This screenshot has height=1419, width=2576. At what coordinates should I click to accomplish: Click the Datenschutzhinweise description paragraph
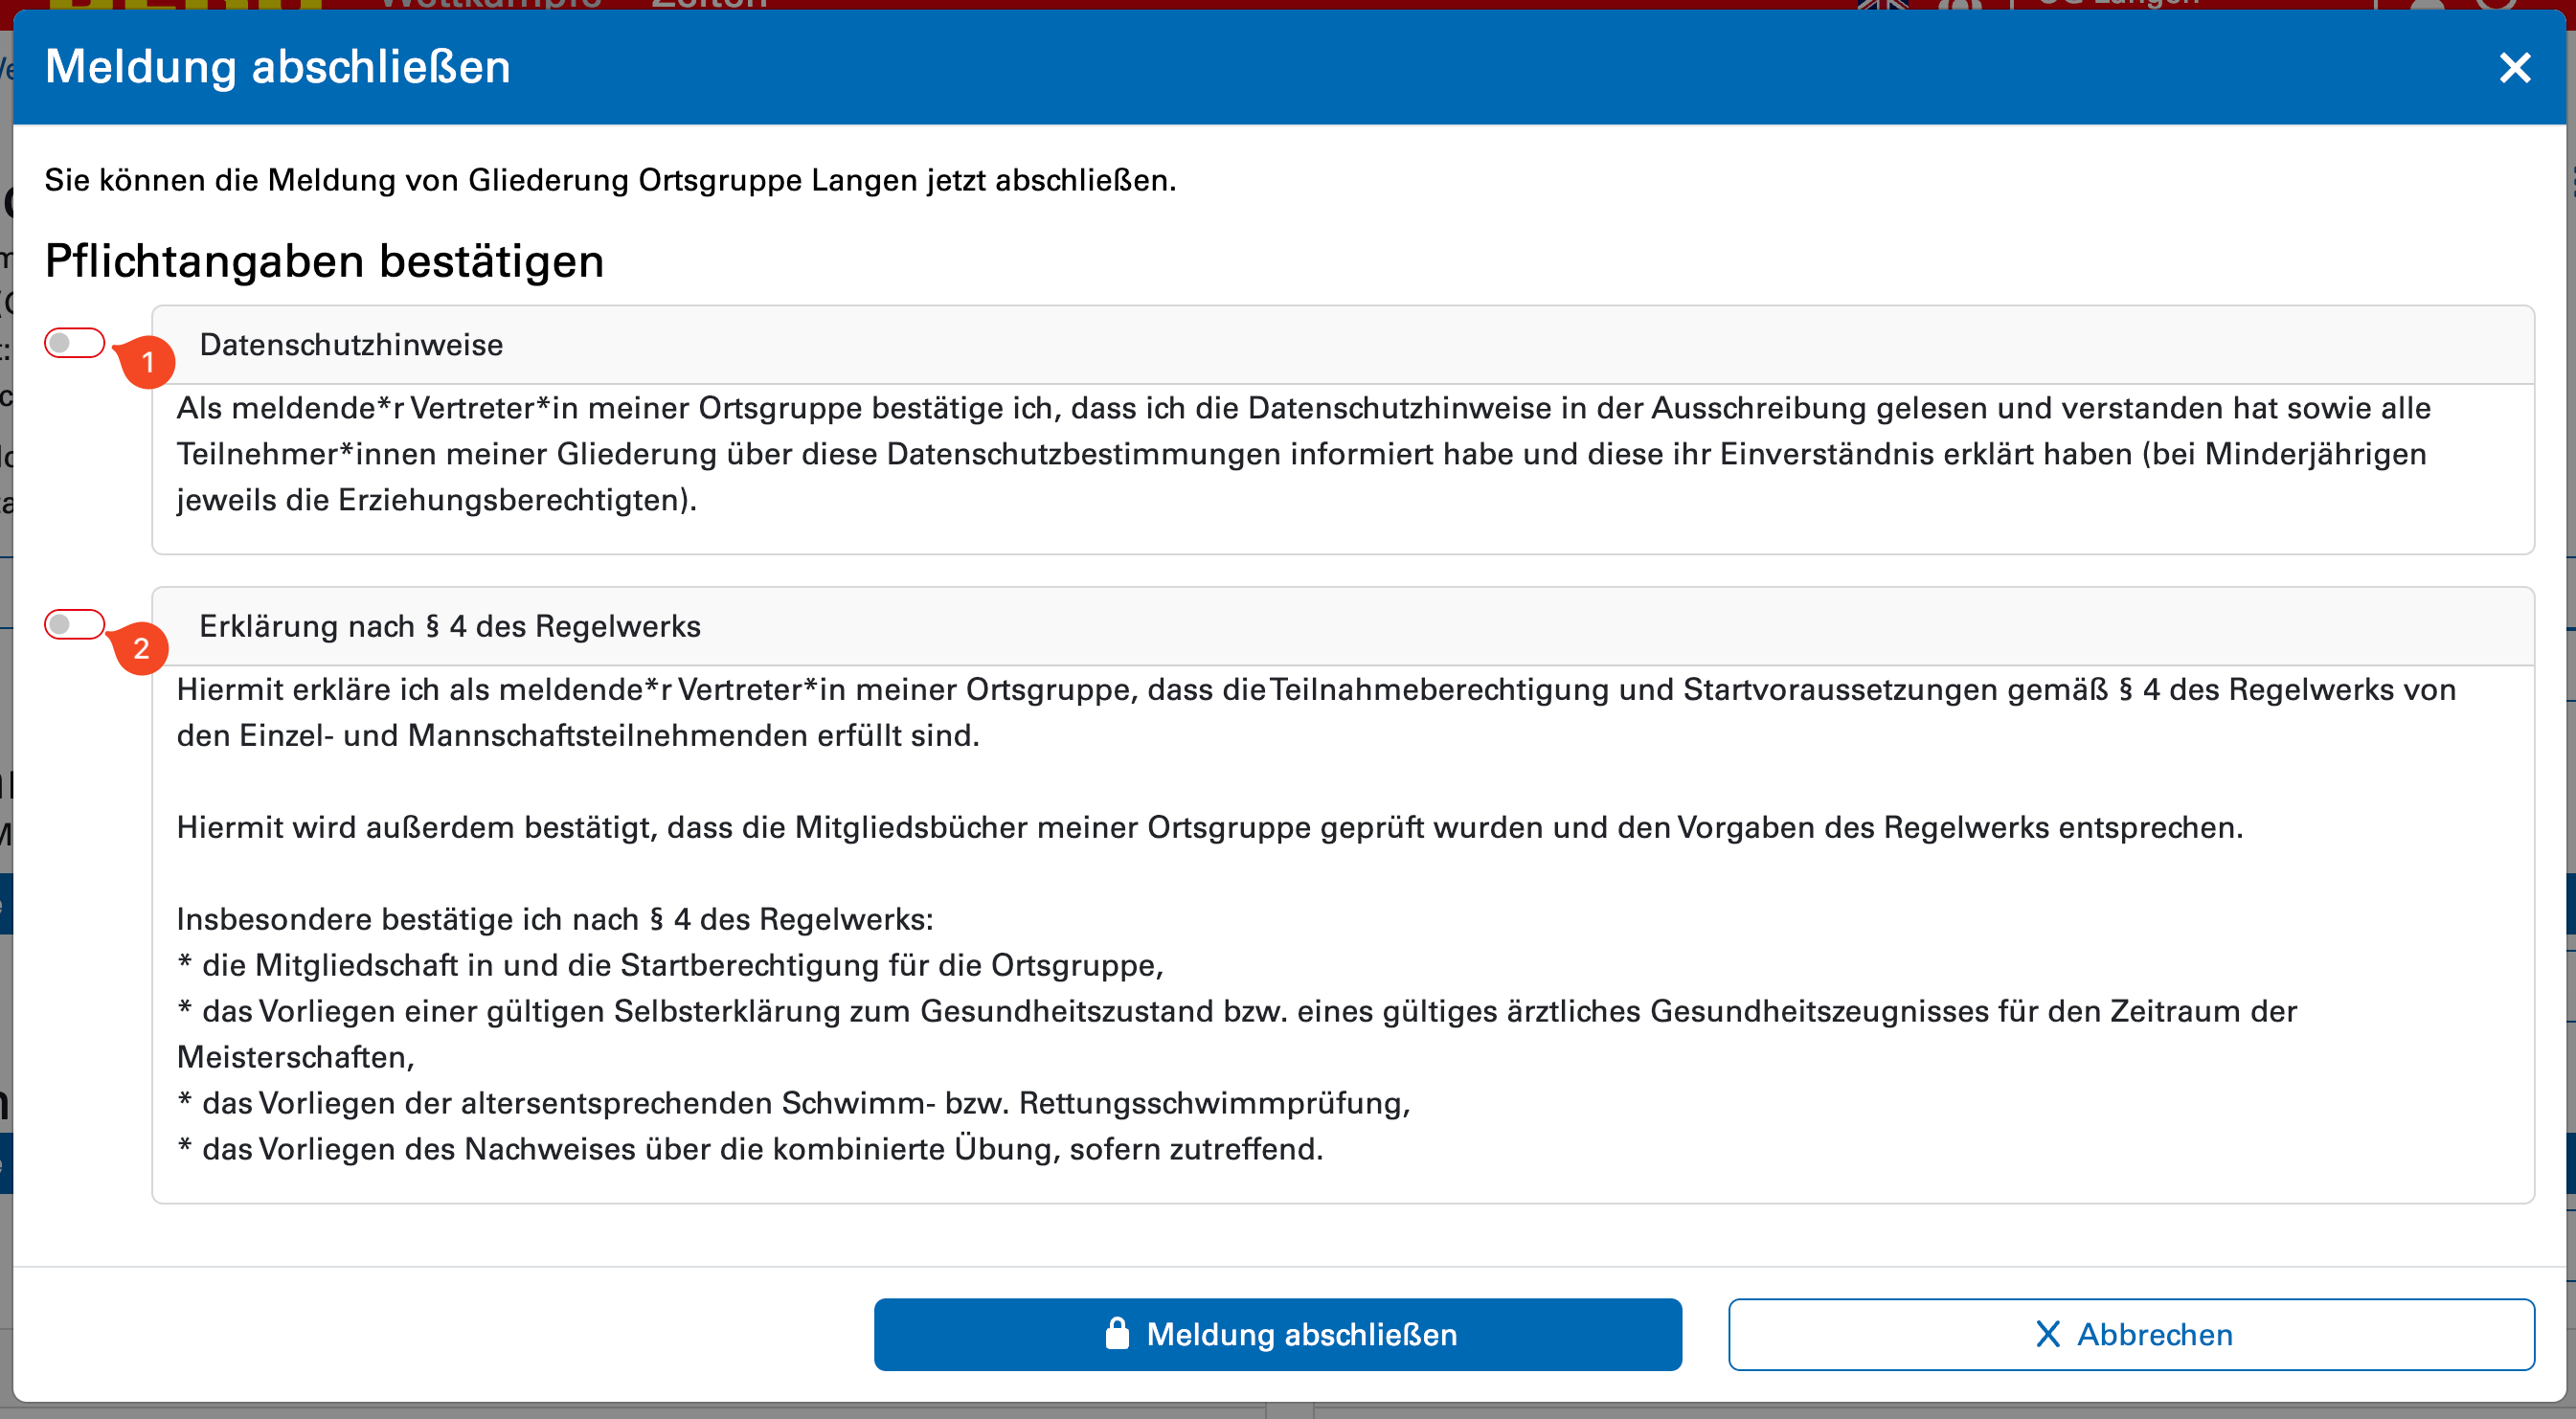(x=1300, y=454)
